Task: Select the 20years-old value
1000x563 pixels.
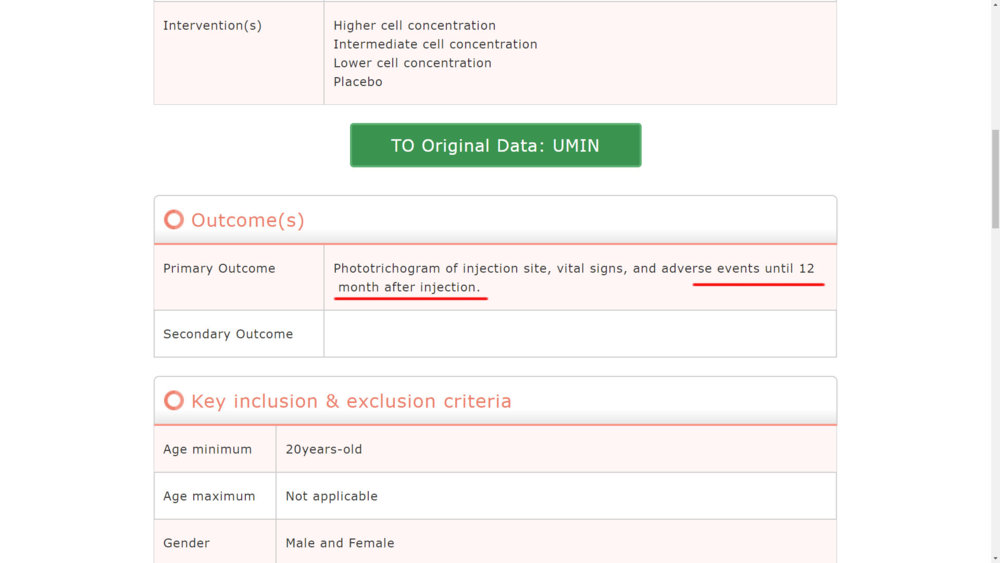Action: [324, 449]
